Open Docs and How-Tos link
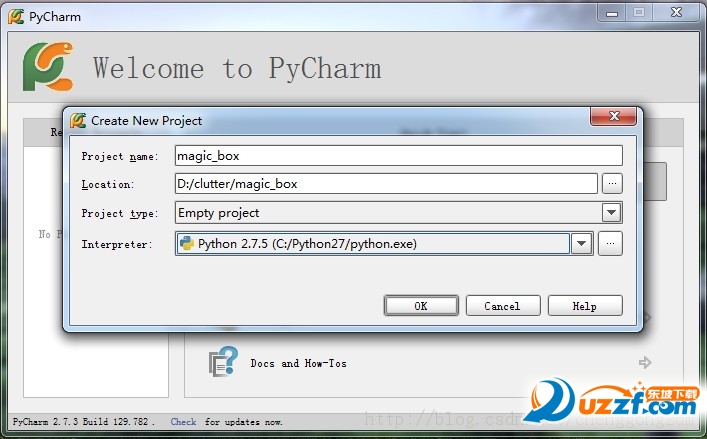The image size is (707, 439). pos(298,363)
